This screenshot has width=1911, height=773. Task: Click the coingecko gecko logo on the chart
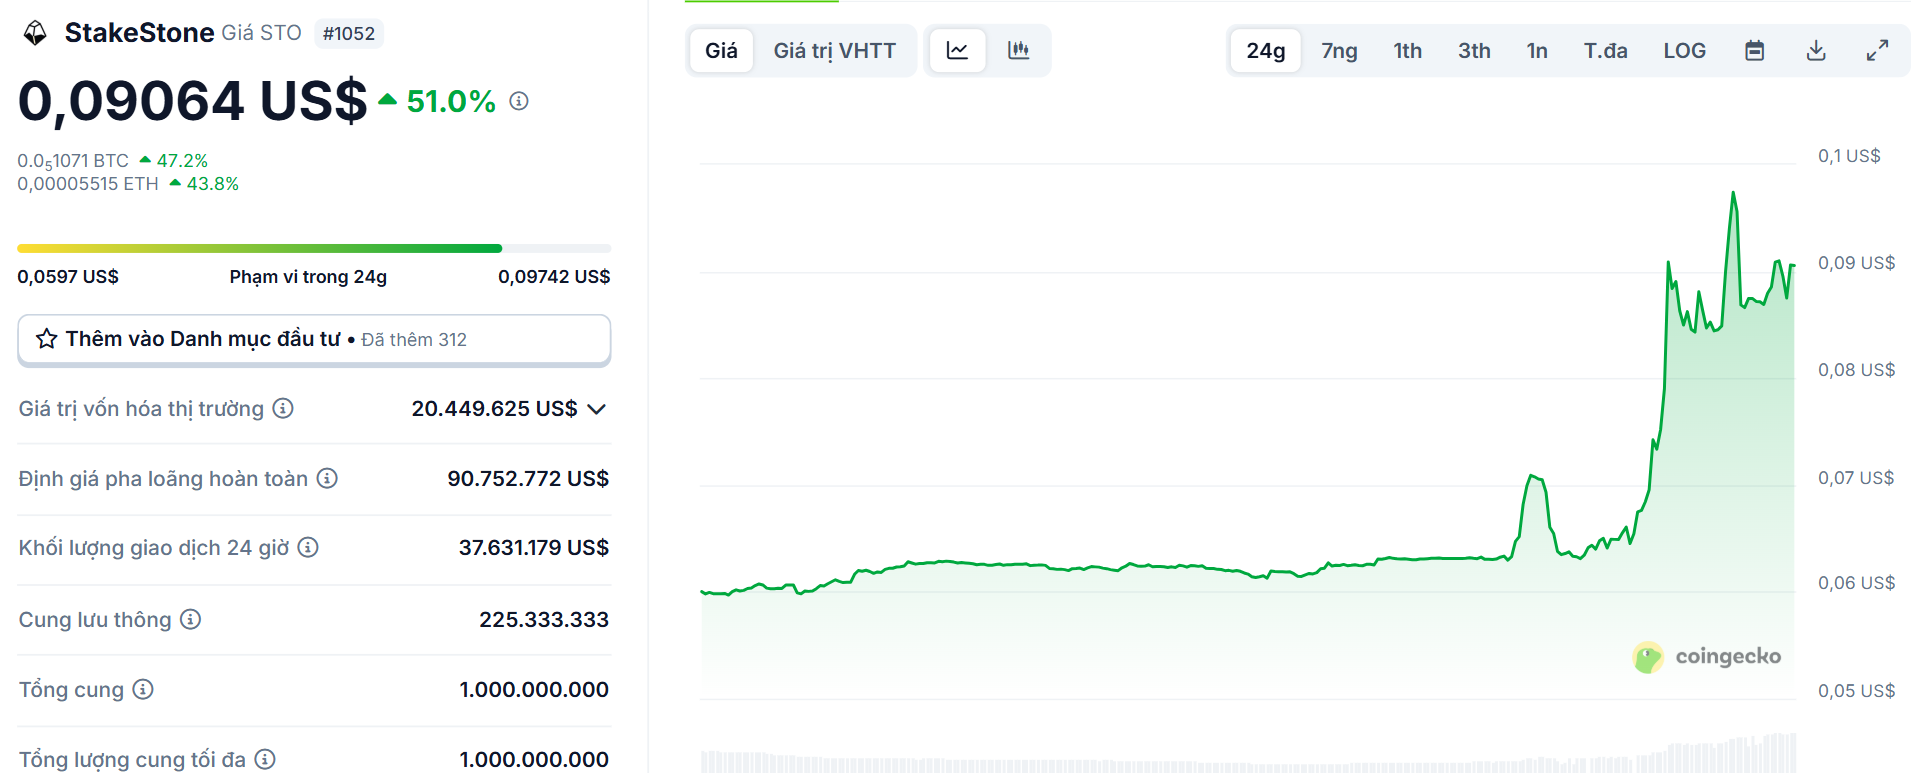tap(1648, 657)
